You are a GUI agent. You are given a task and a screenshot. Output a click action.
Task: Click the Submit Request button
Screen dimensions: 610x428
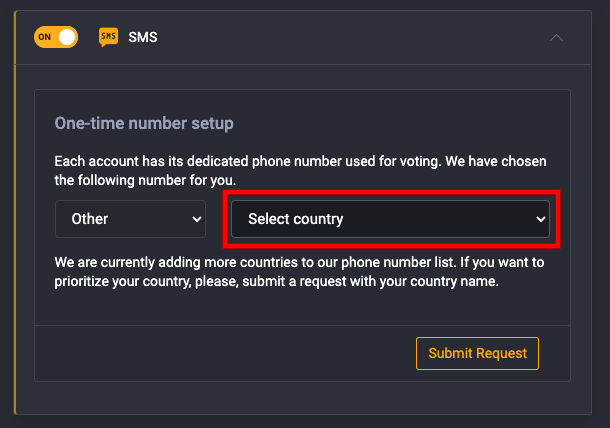[x=477, y=353]
